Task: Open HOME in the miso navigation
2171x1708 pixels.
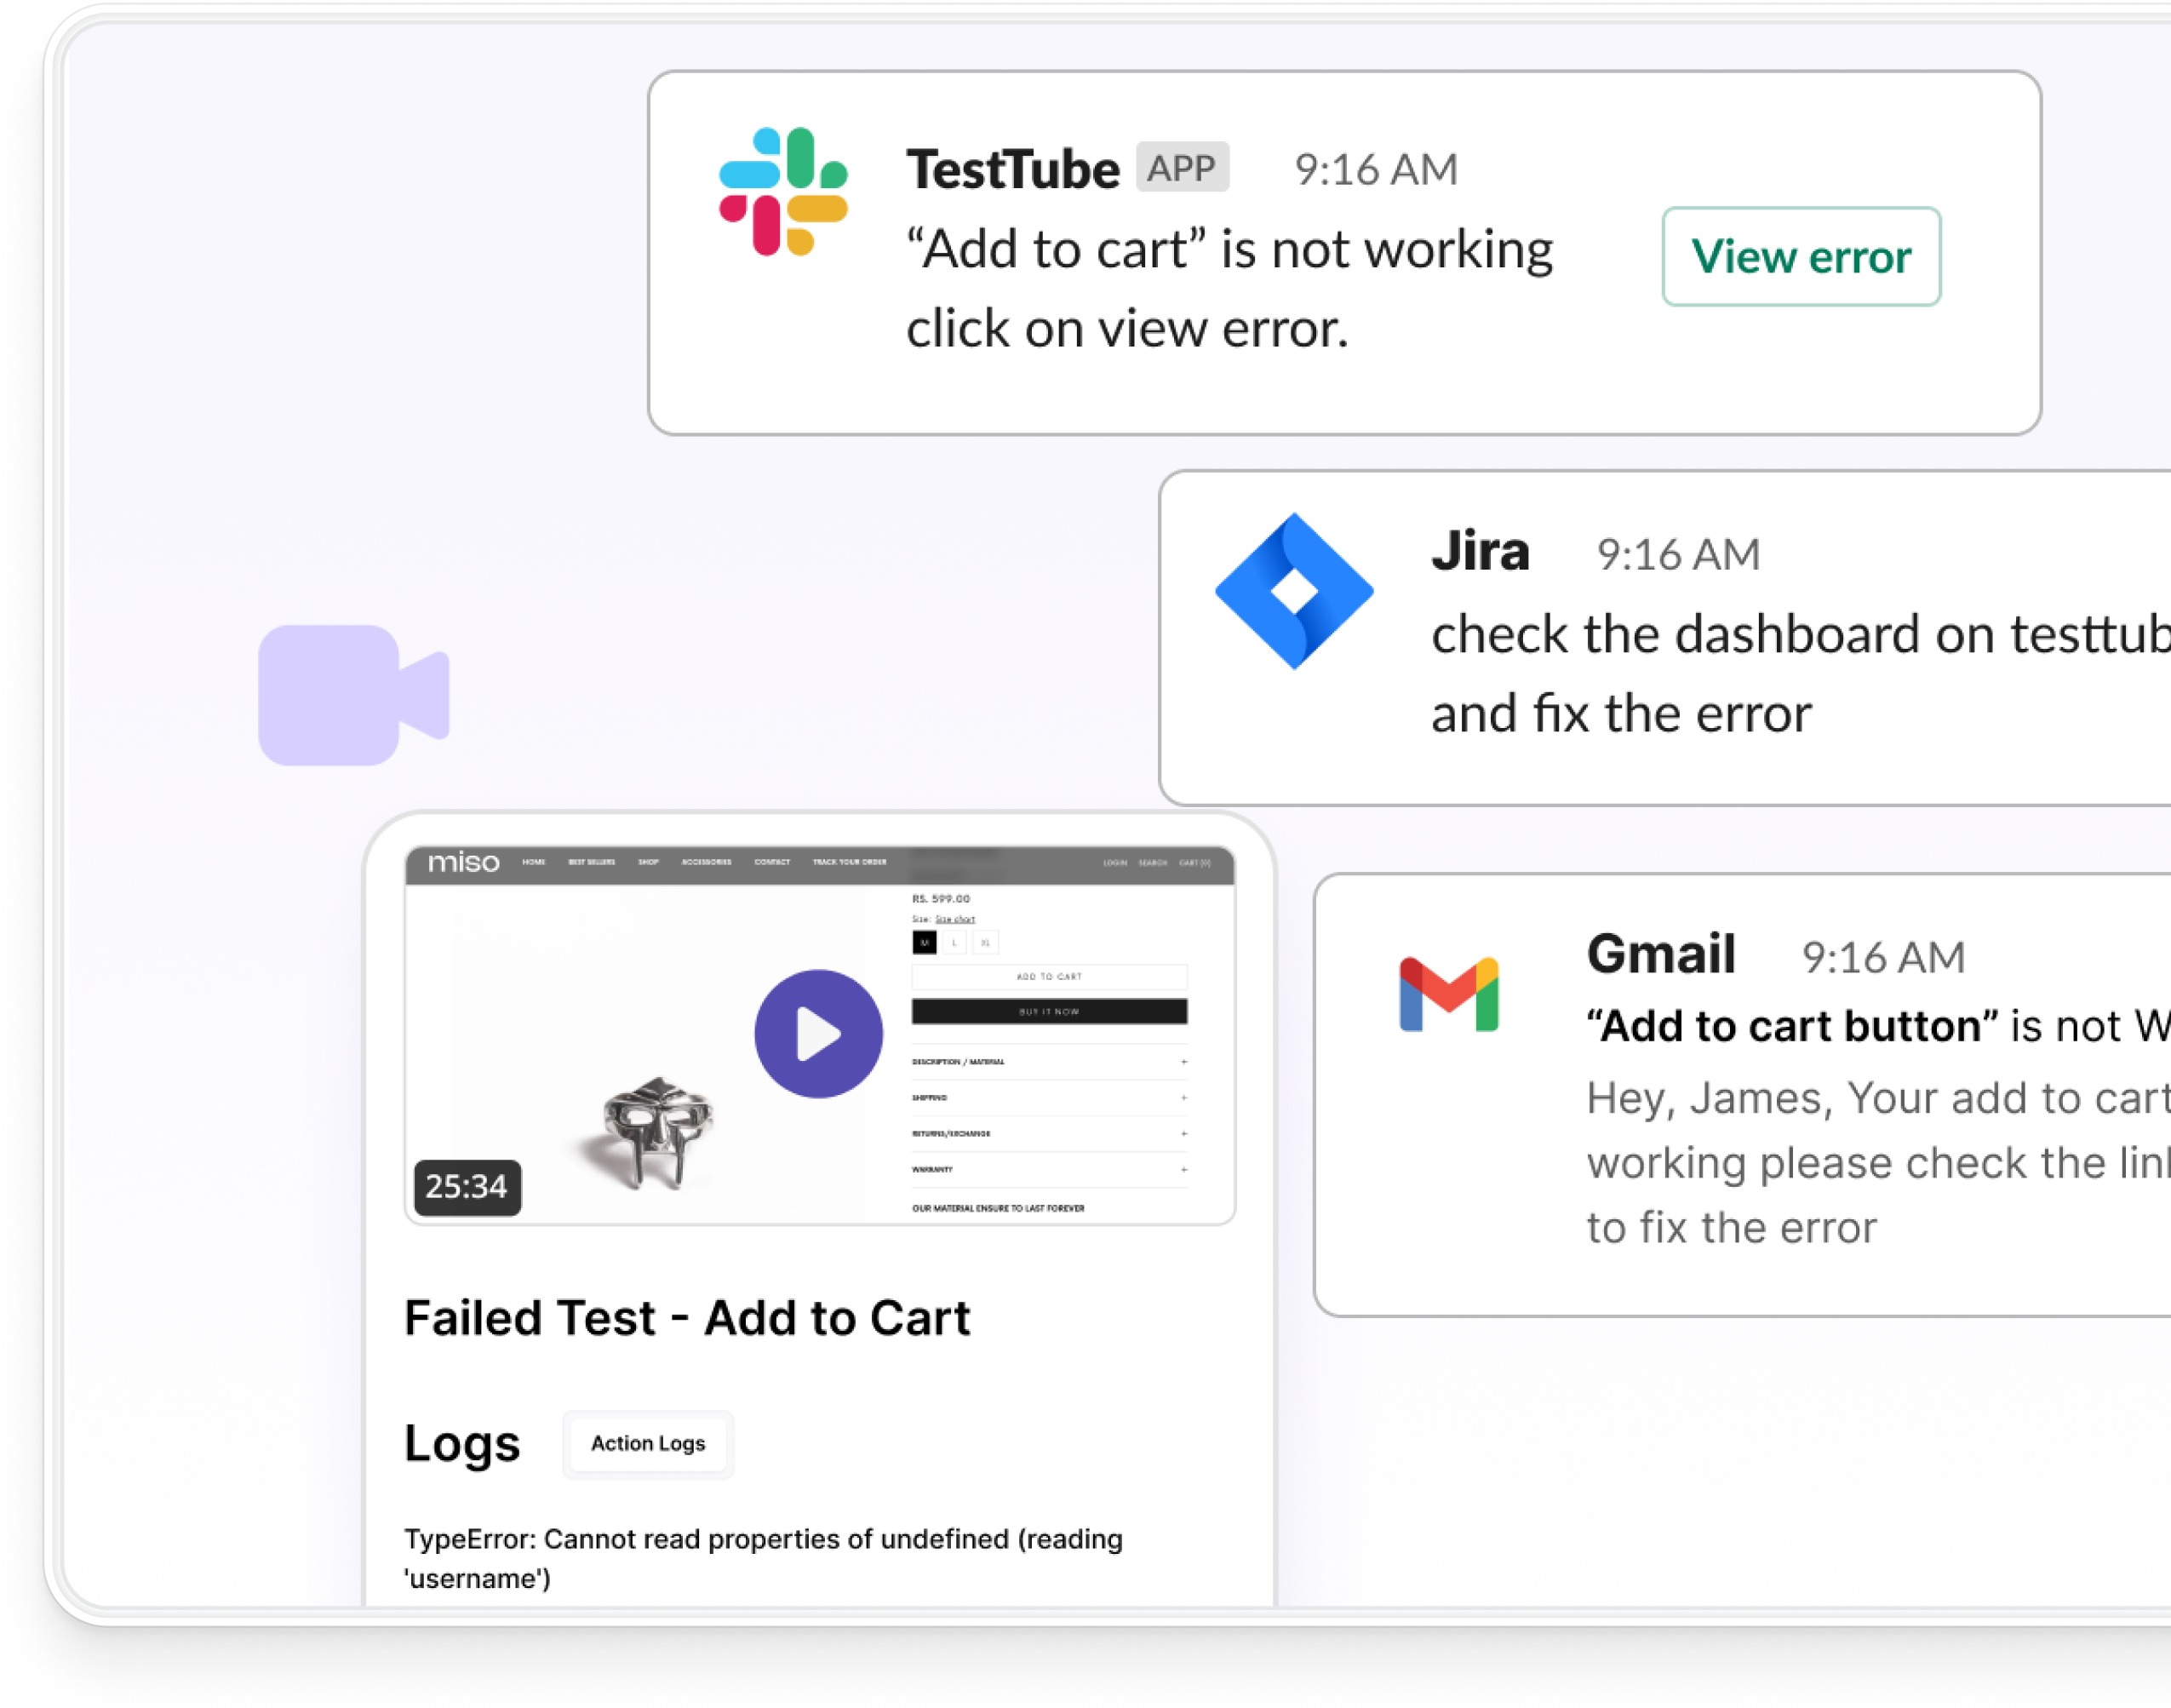Action: [533, 862]
